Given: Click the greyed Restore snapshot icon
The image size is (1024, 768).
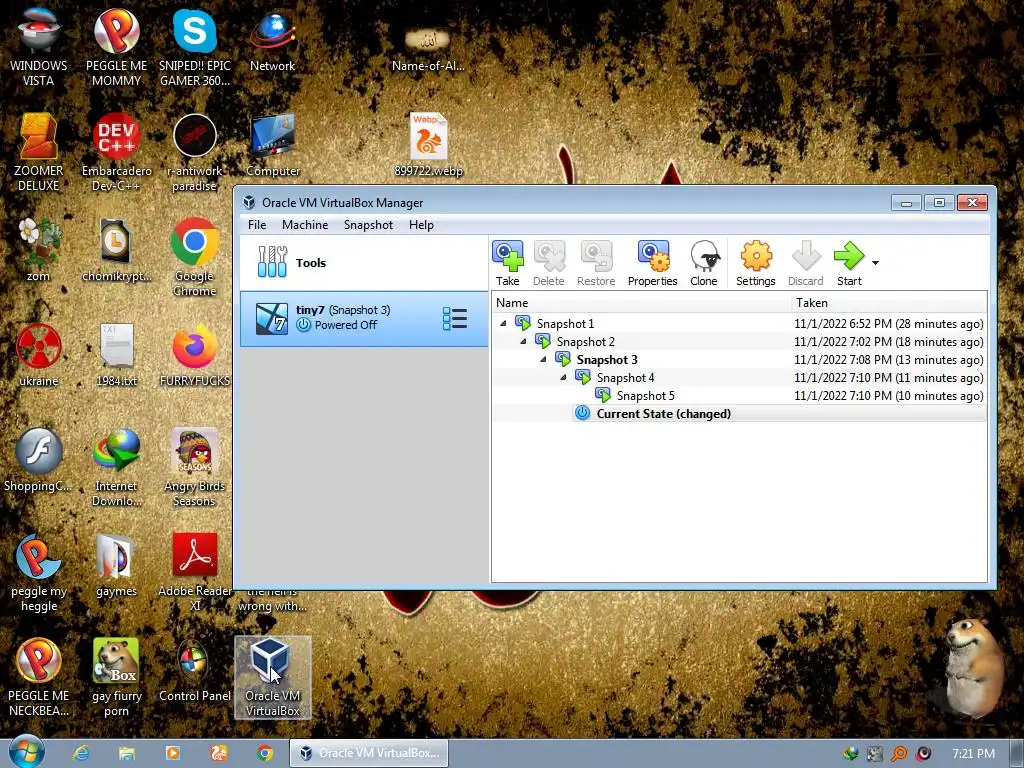Looking at the screenshot, I should pos(596,263).
